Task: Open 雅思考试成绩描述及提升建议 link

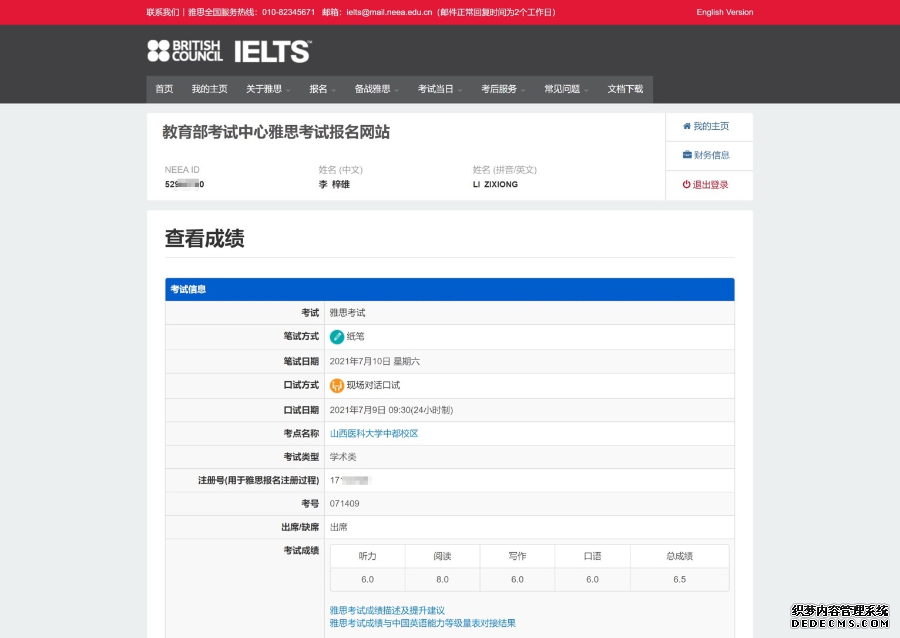Action: (387, 610)
